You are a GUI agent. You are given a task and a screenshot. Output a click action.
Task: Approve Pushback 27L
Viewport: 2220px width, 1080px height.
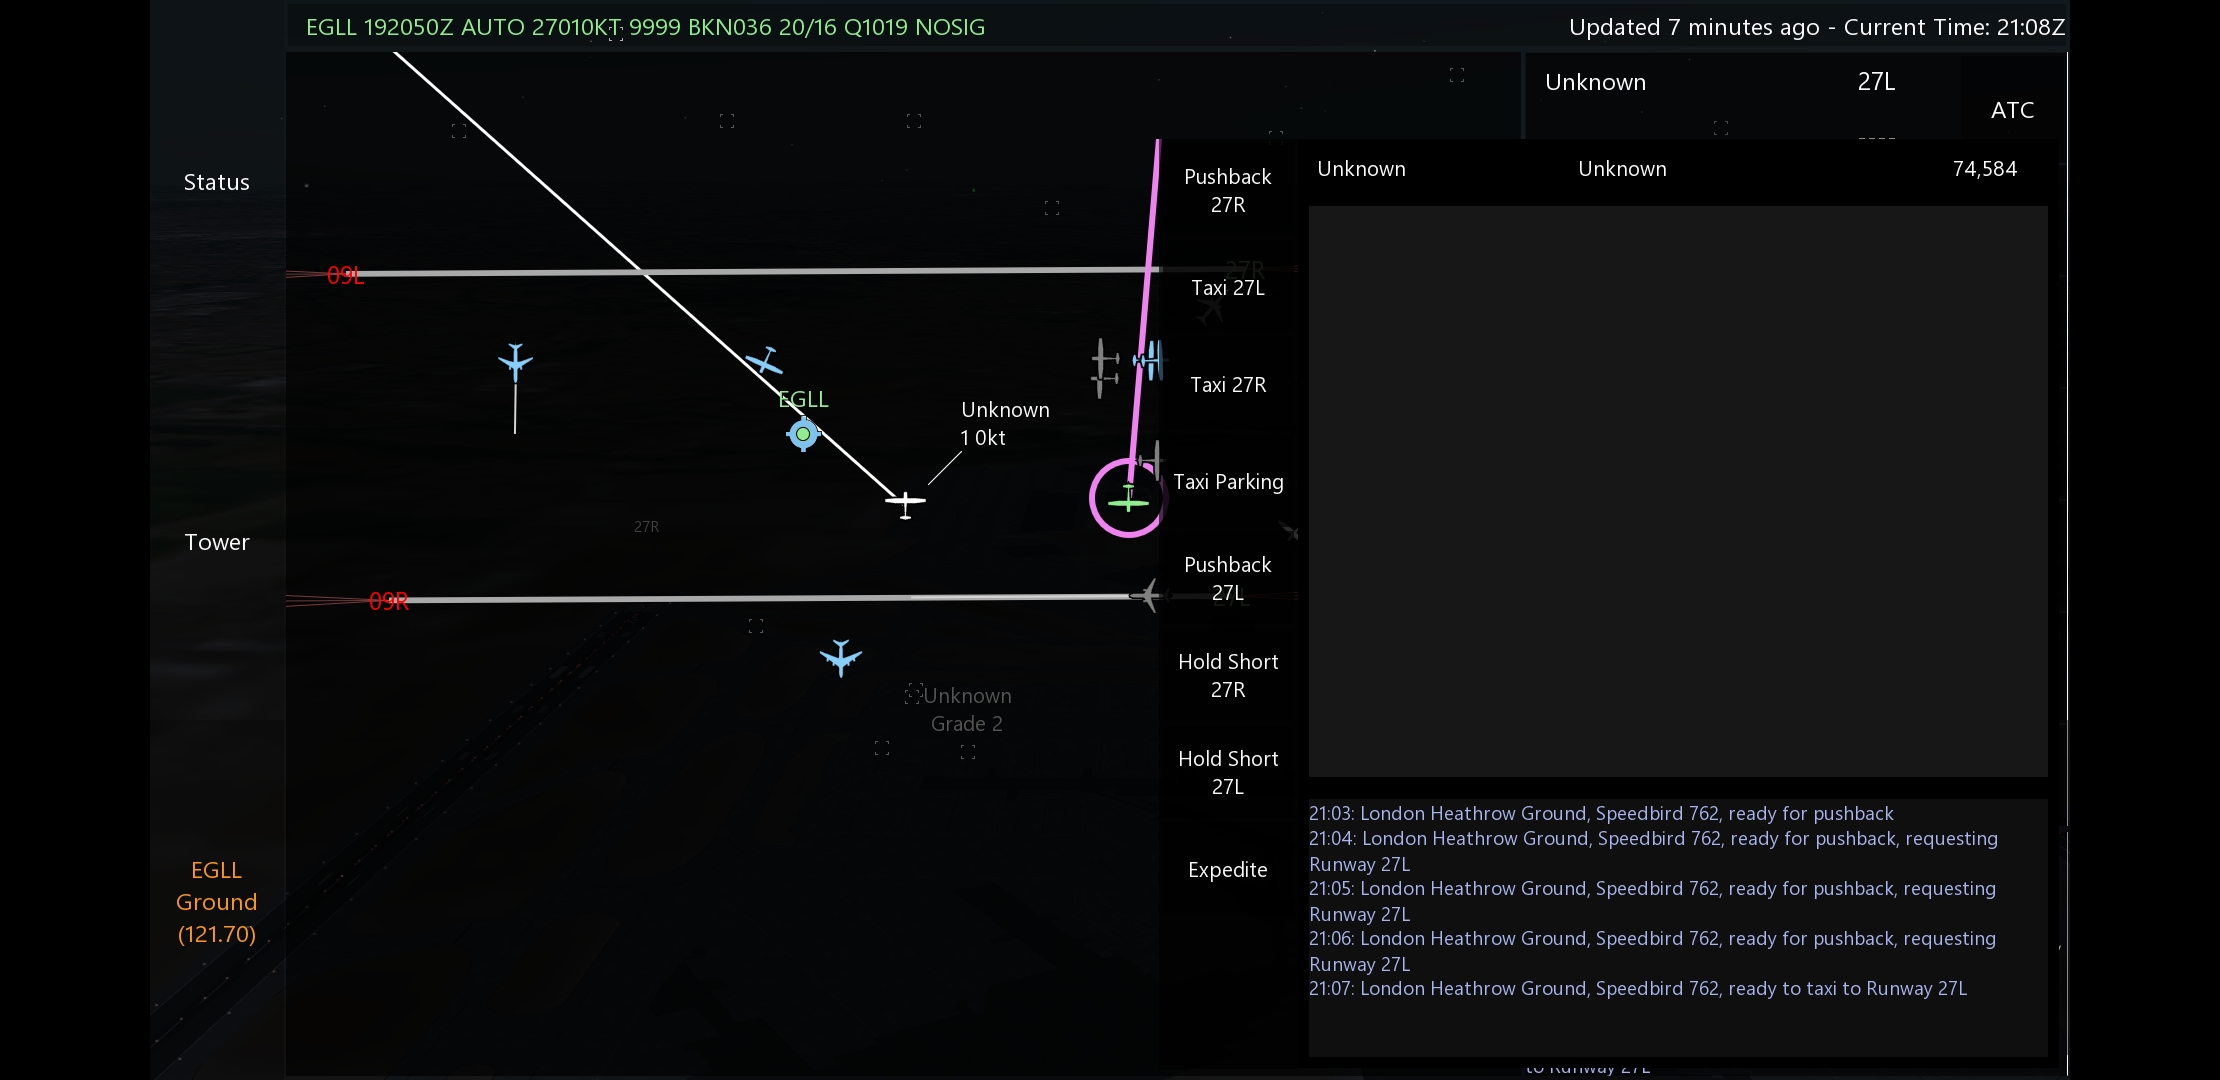(1227, 578)
